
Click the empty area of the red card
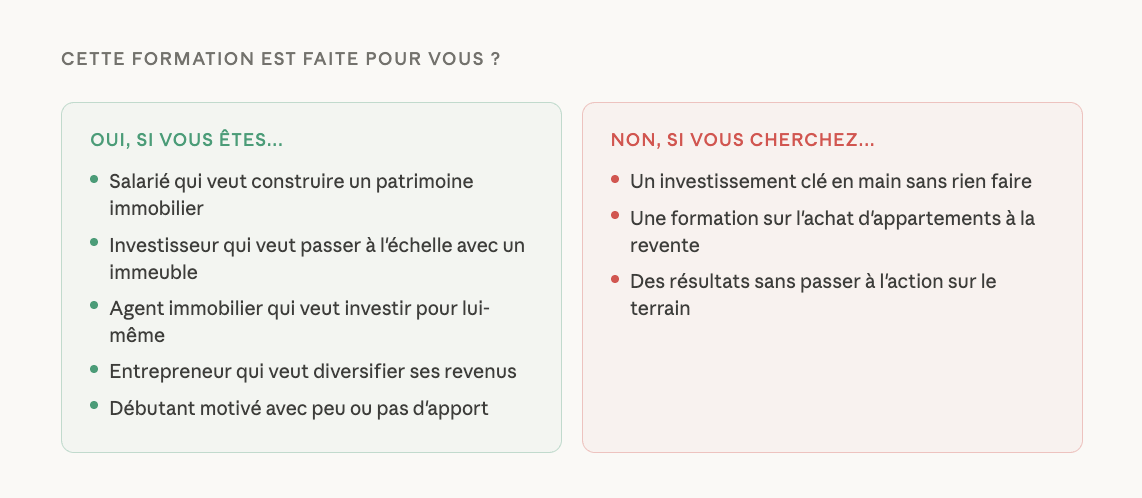[x=832, y=390]
